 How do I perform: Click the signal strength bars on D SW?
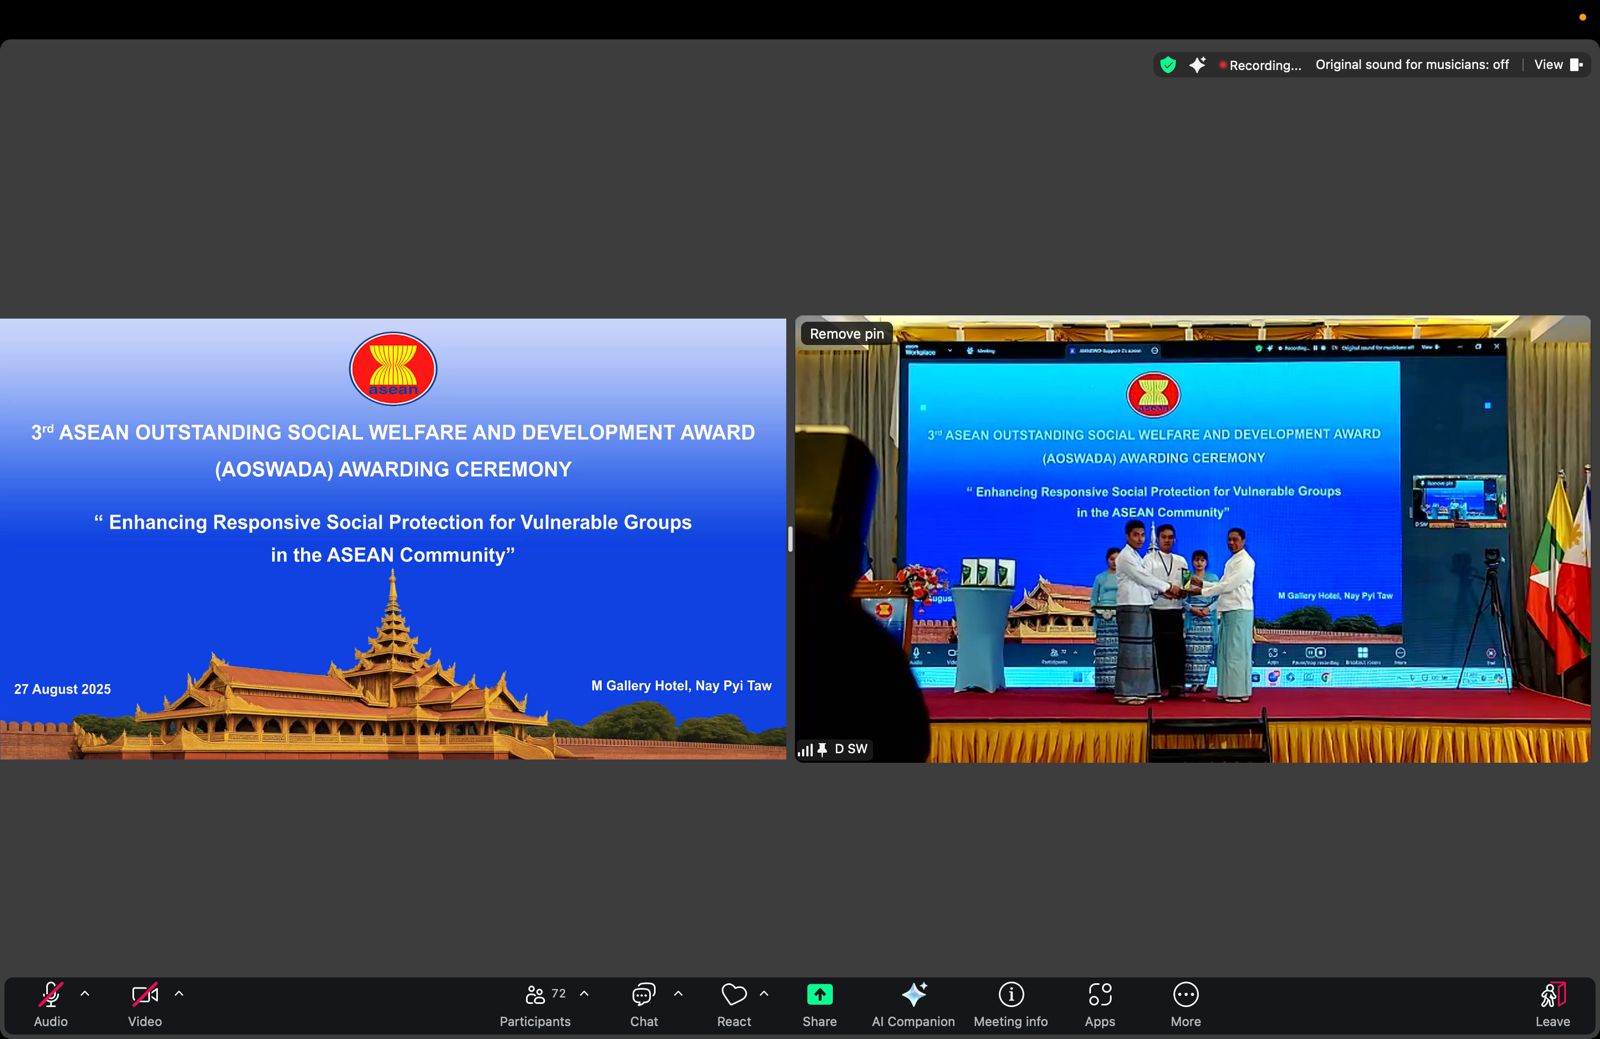click(x=805, y=750)
